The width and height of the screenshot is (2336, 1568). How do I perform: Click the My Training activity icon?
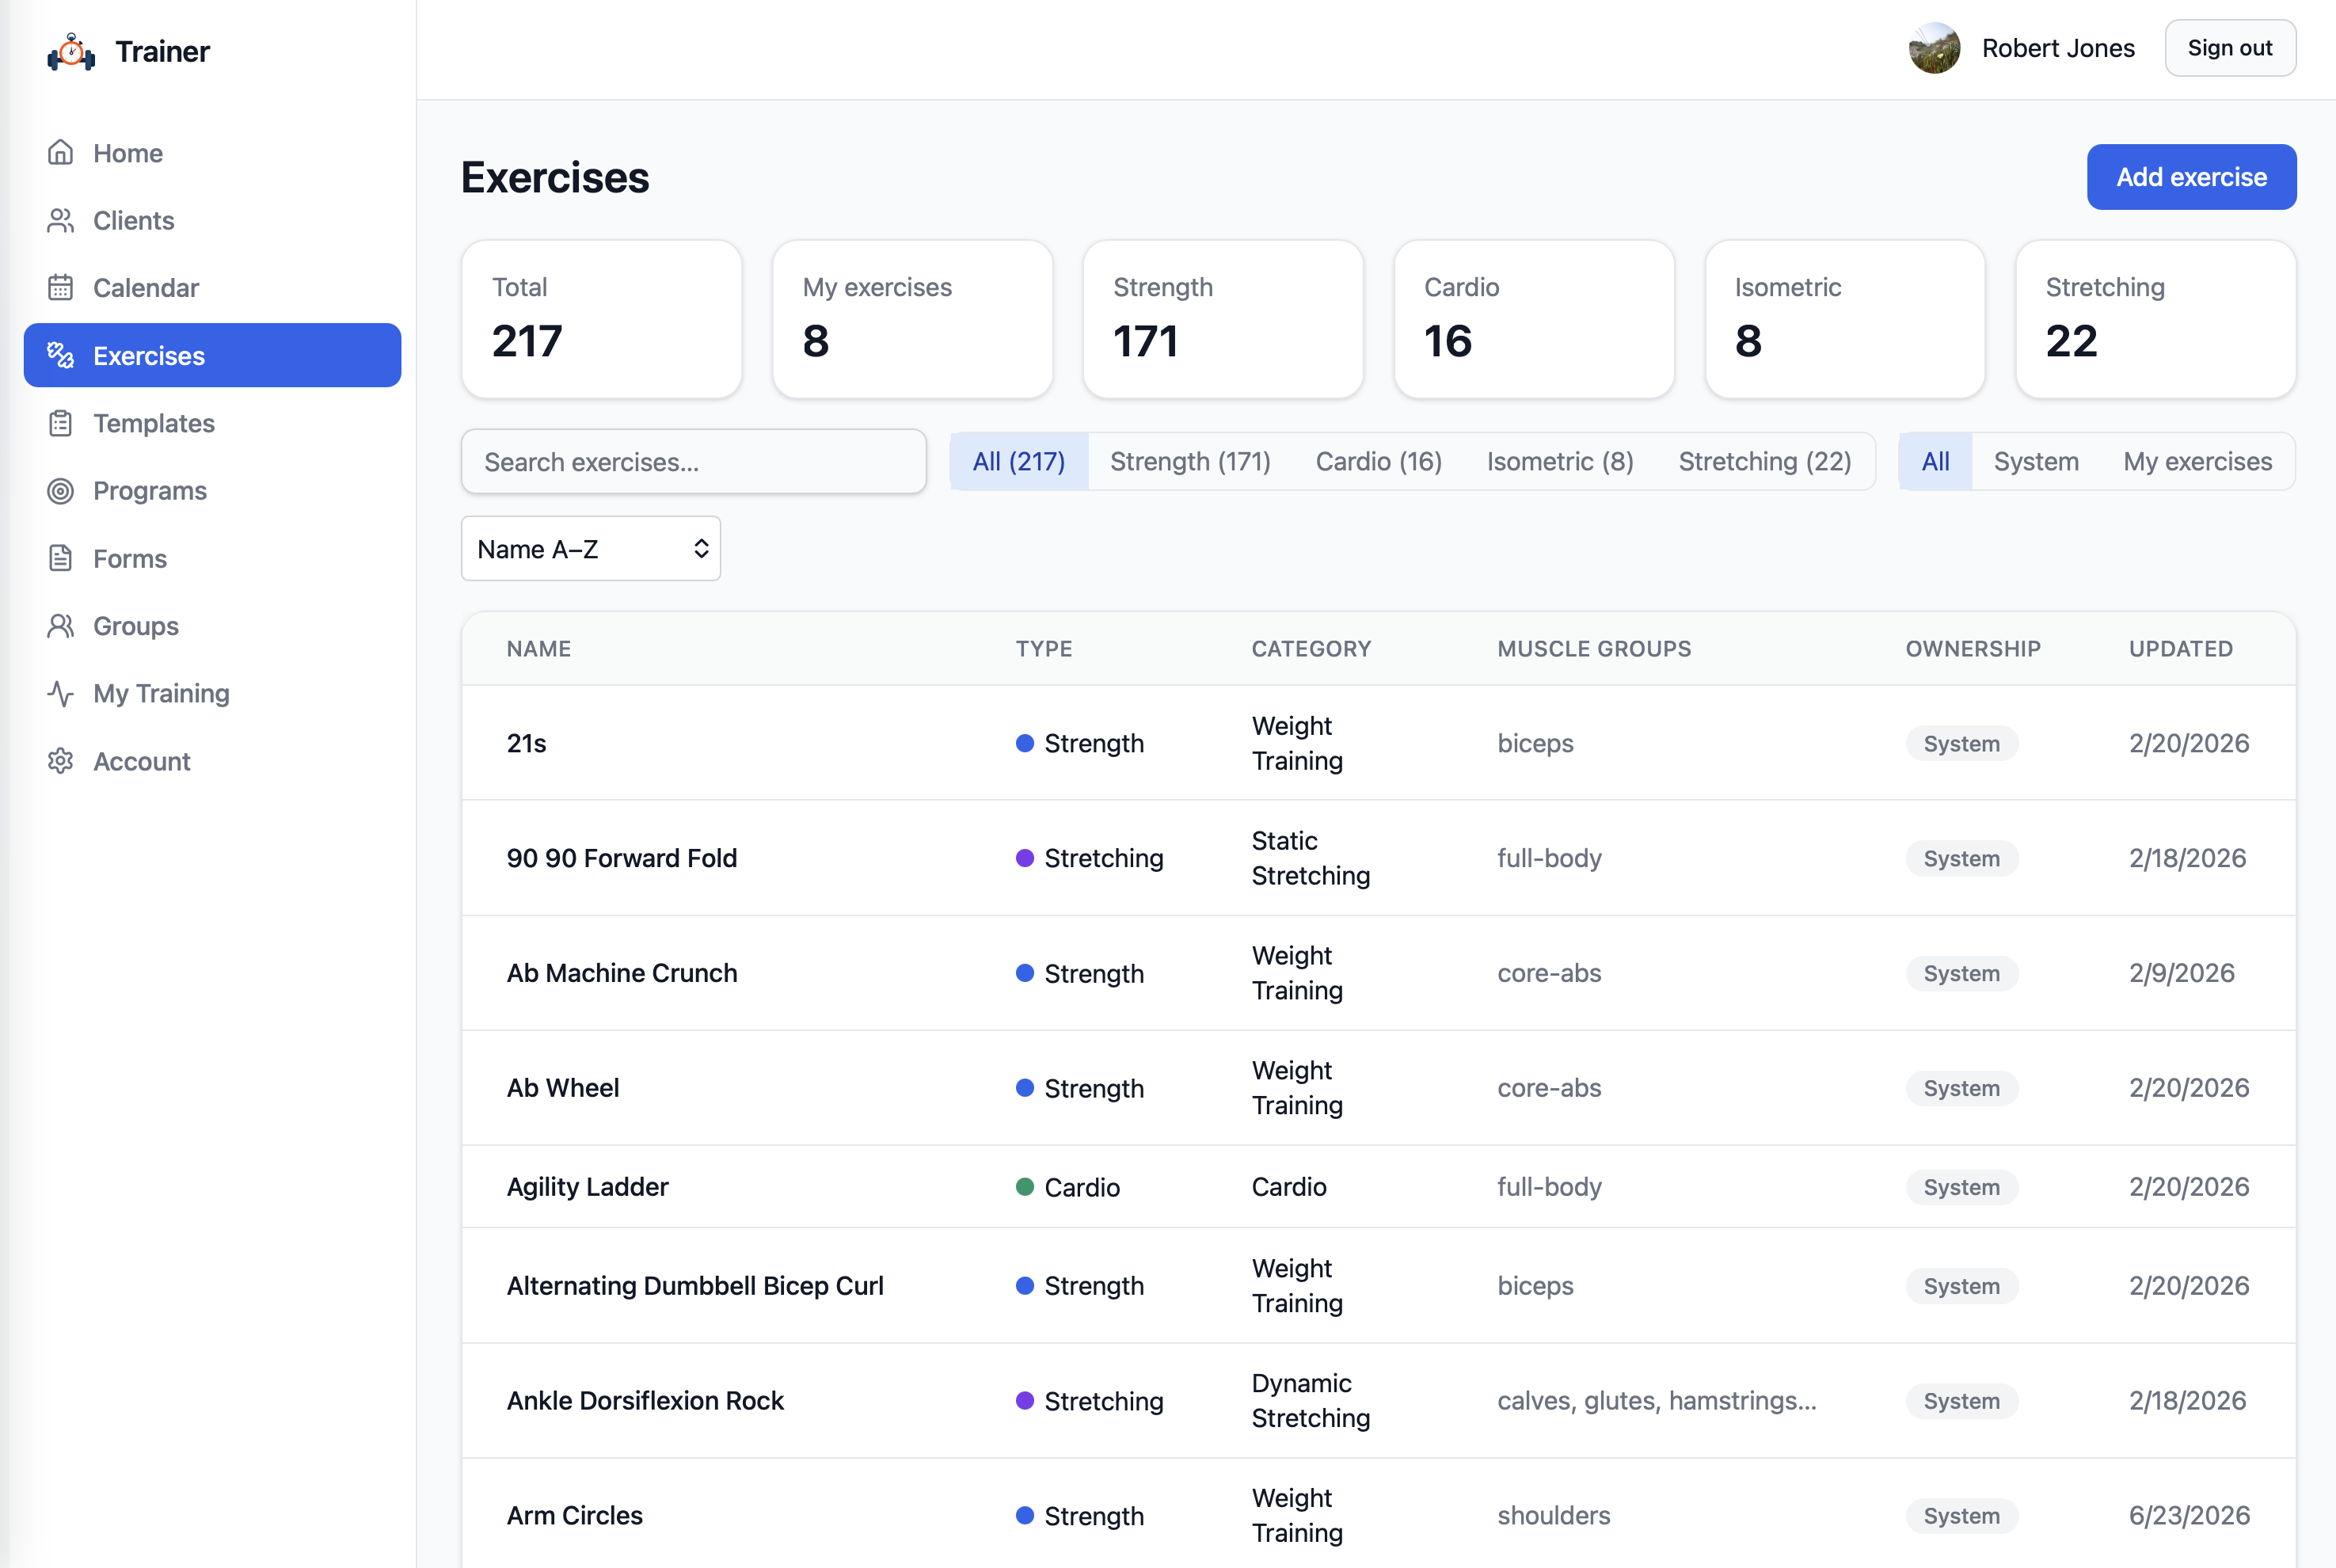tap(61, 693)
